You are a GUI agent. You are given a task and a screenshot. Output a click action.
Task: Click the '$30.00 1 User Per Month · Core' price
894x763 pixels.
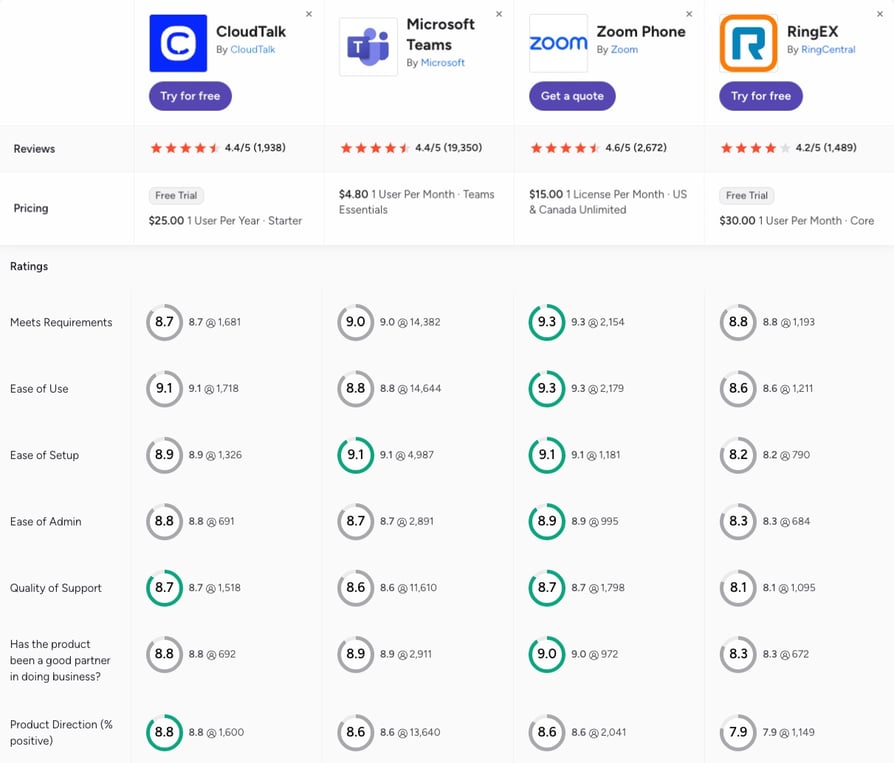coord(797,221)
